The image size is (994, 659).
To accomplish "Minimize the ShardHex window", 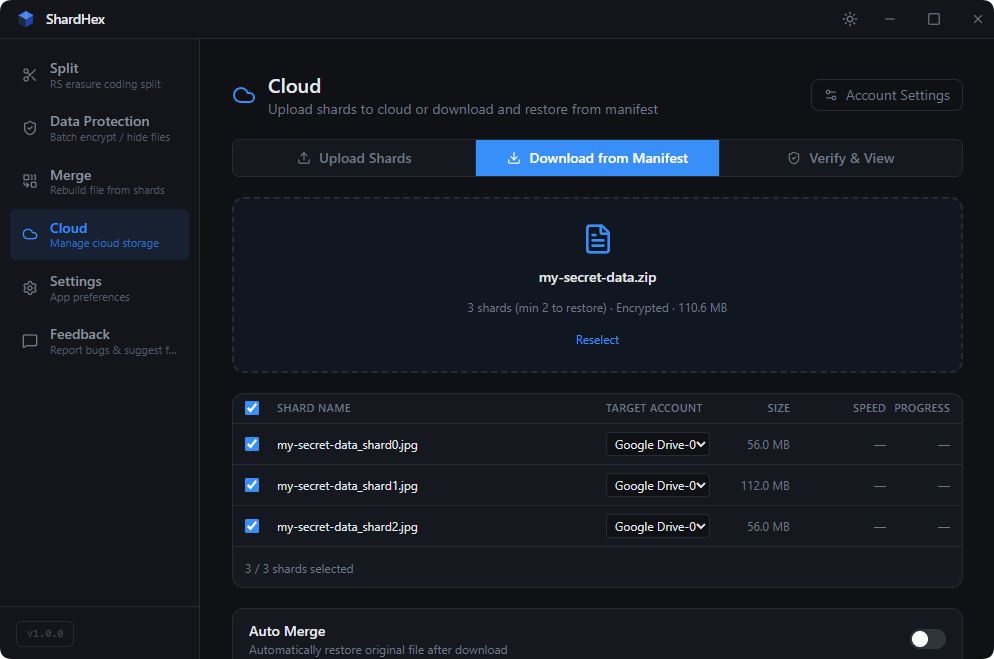I will click(890, 19).
